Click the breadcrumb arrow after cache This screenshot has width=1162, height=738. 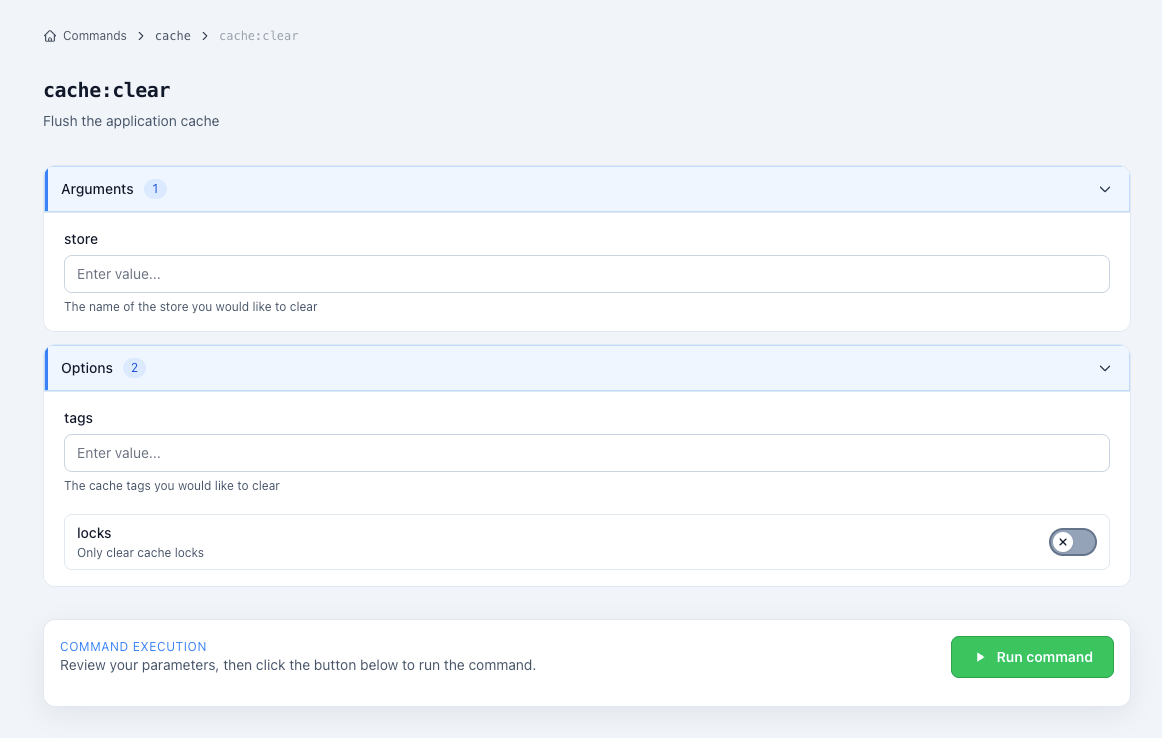pos(205,36)
